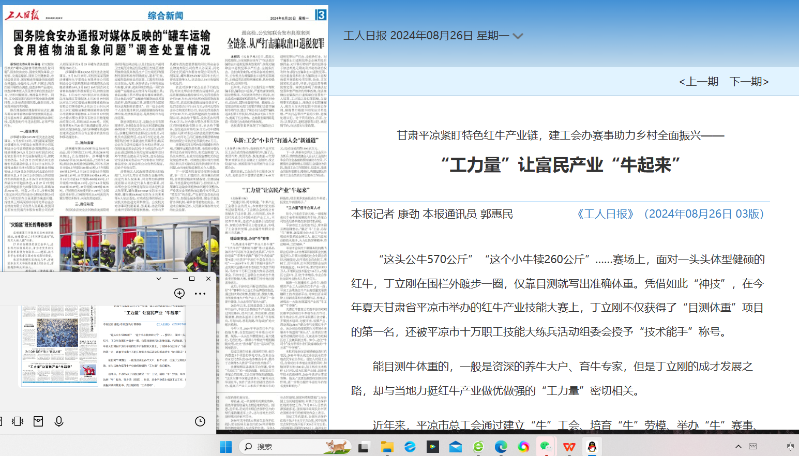Click the plus-circle icon in chat window
Viewport: 799px width, 456px height.
(179, 293)
